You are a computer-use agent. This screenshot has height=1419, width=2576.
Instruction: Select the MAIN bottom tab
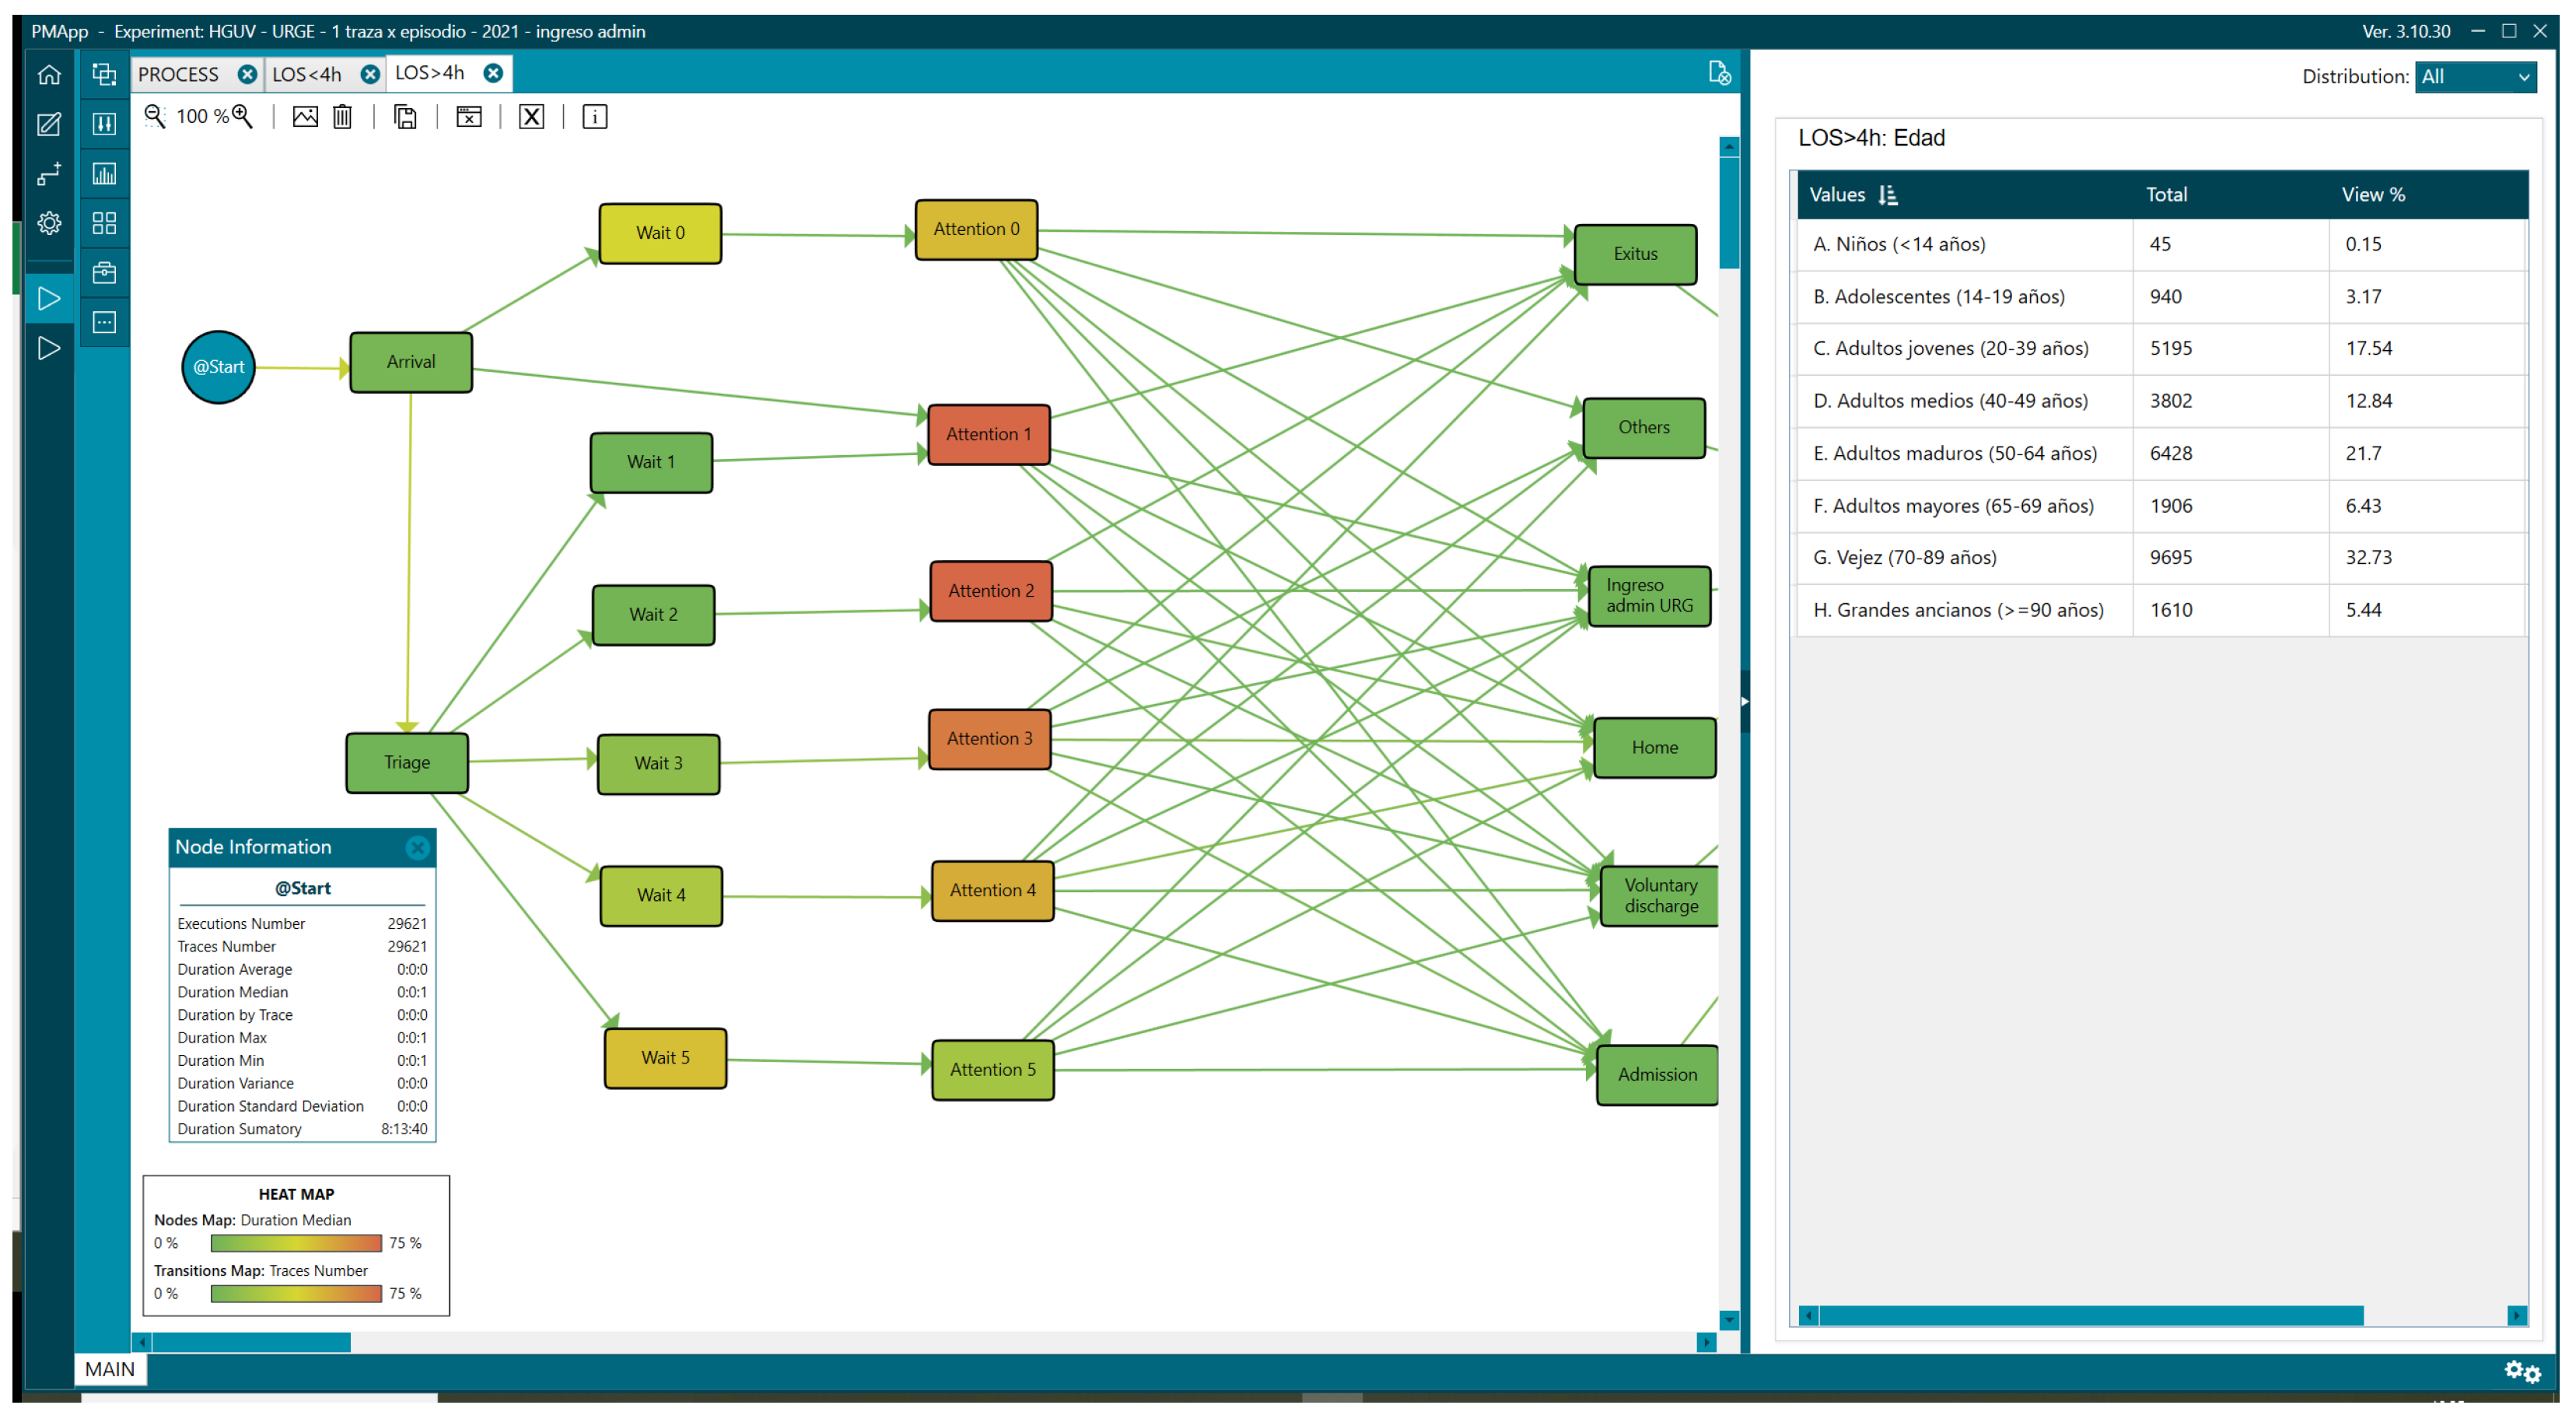coord(109,1368)
